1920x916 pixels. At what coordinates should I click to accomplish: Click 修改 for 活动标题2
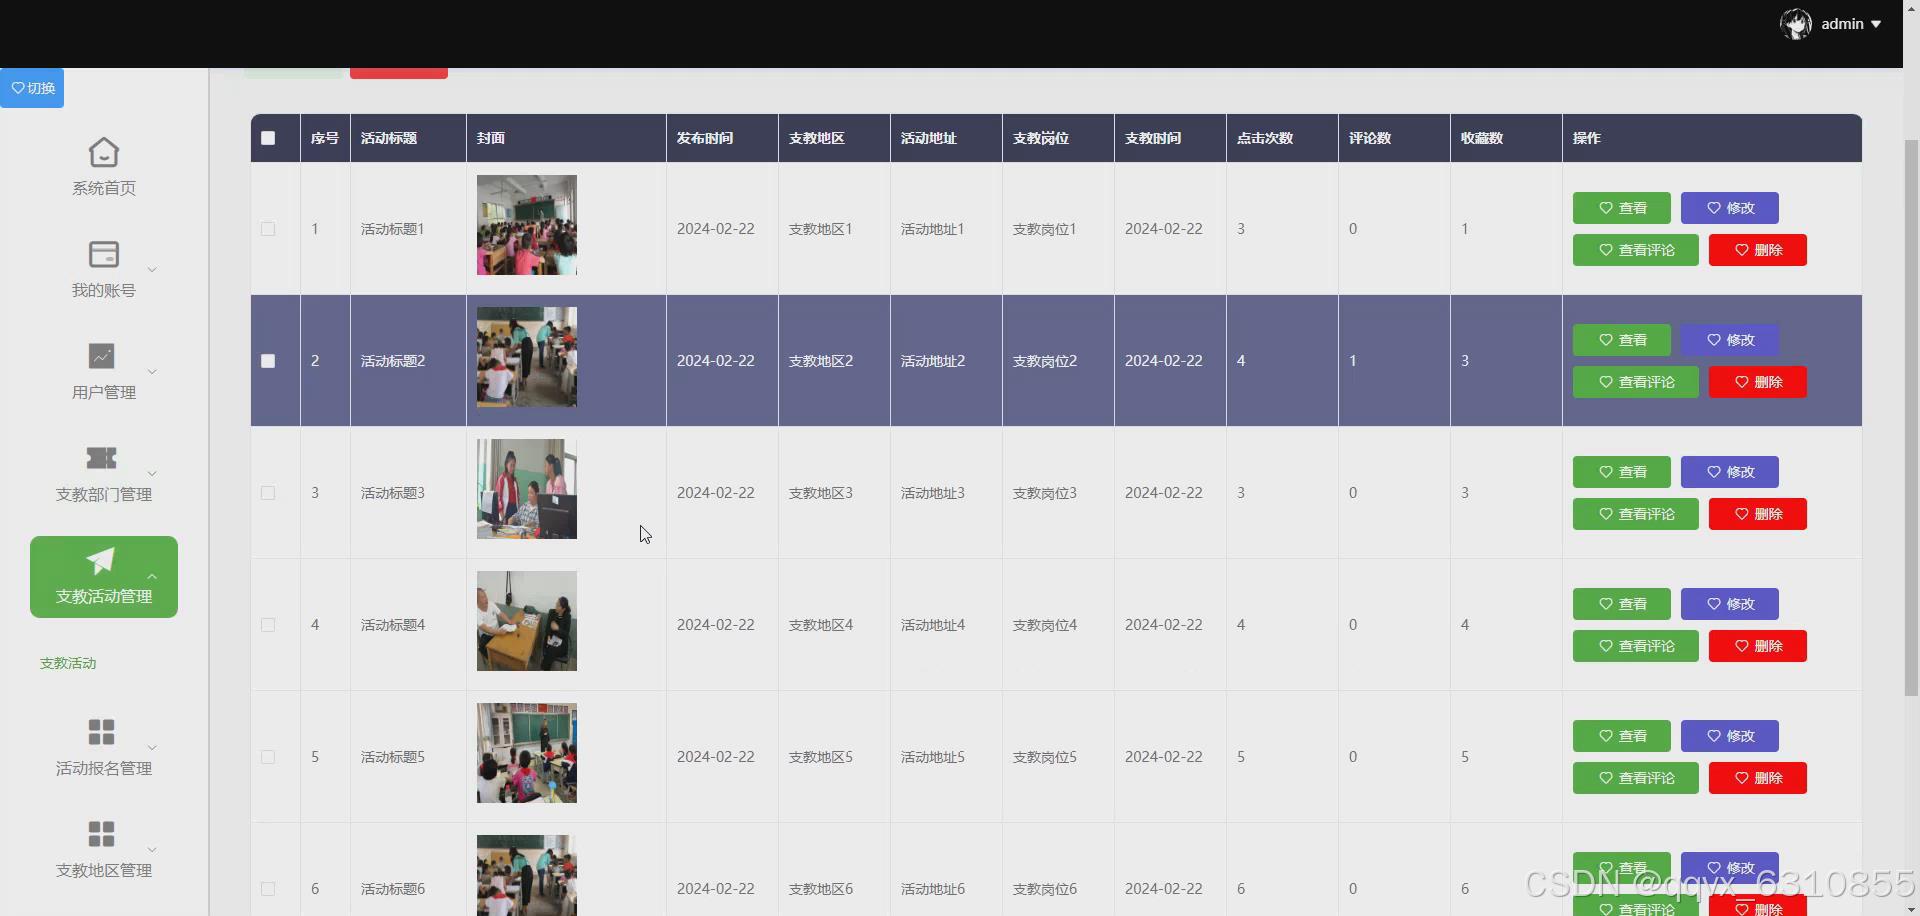[x=1729, y=340]
